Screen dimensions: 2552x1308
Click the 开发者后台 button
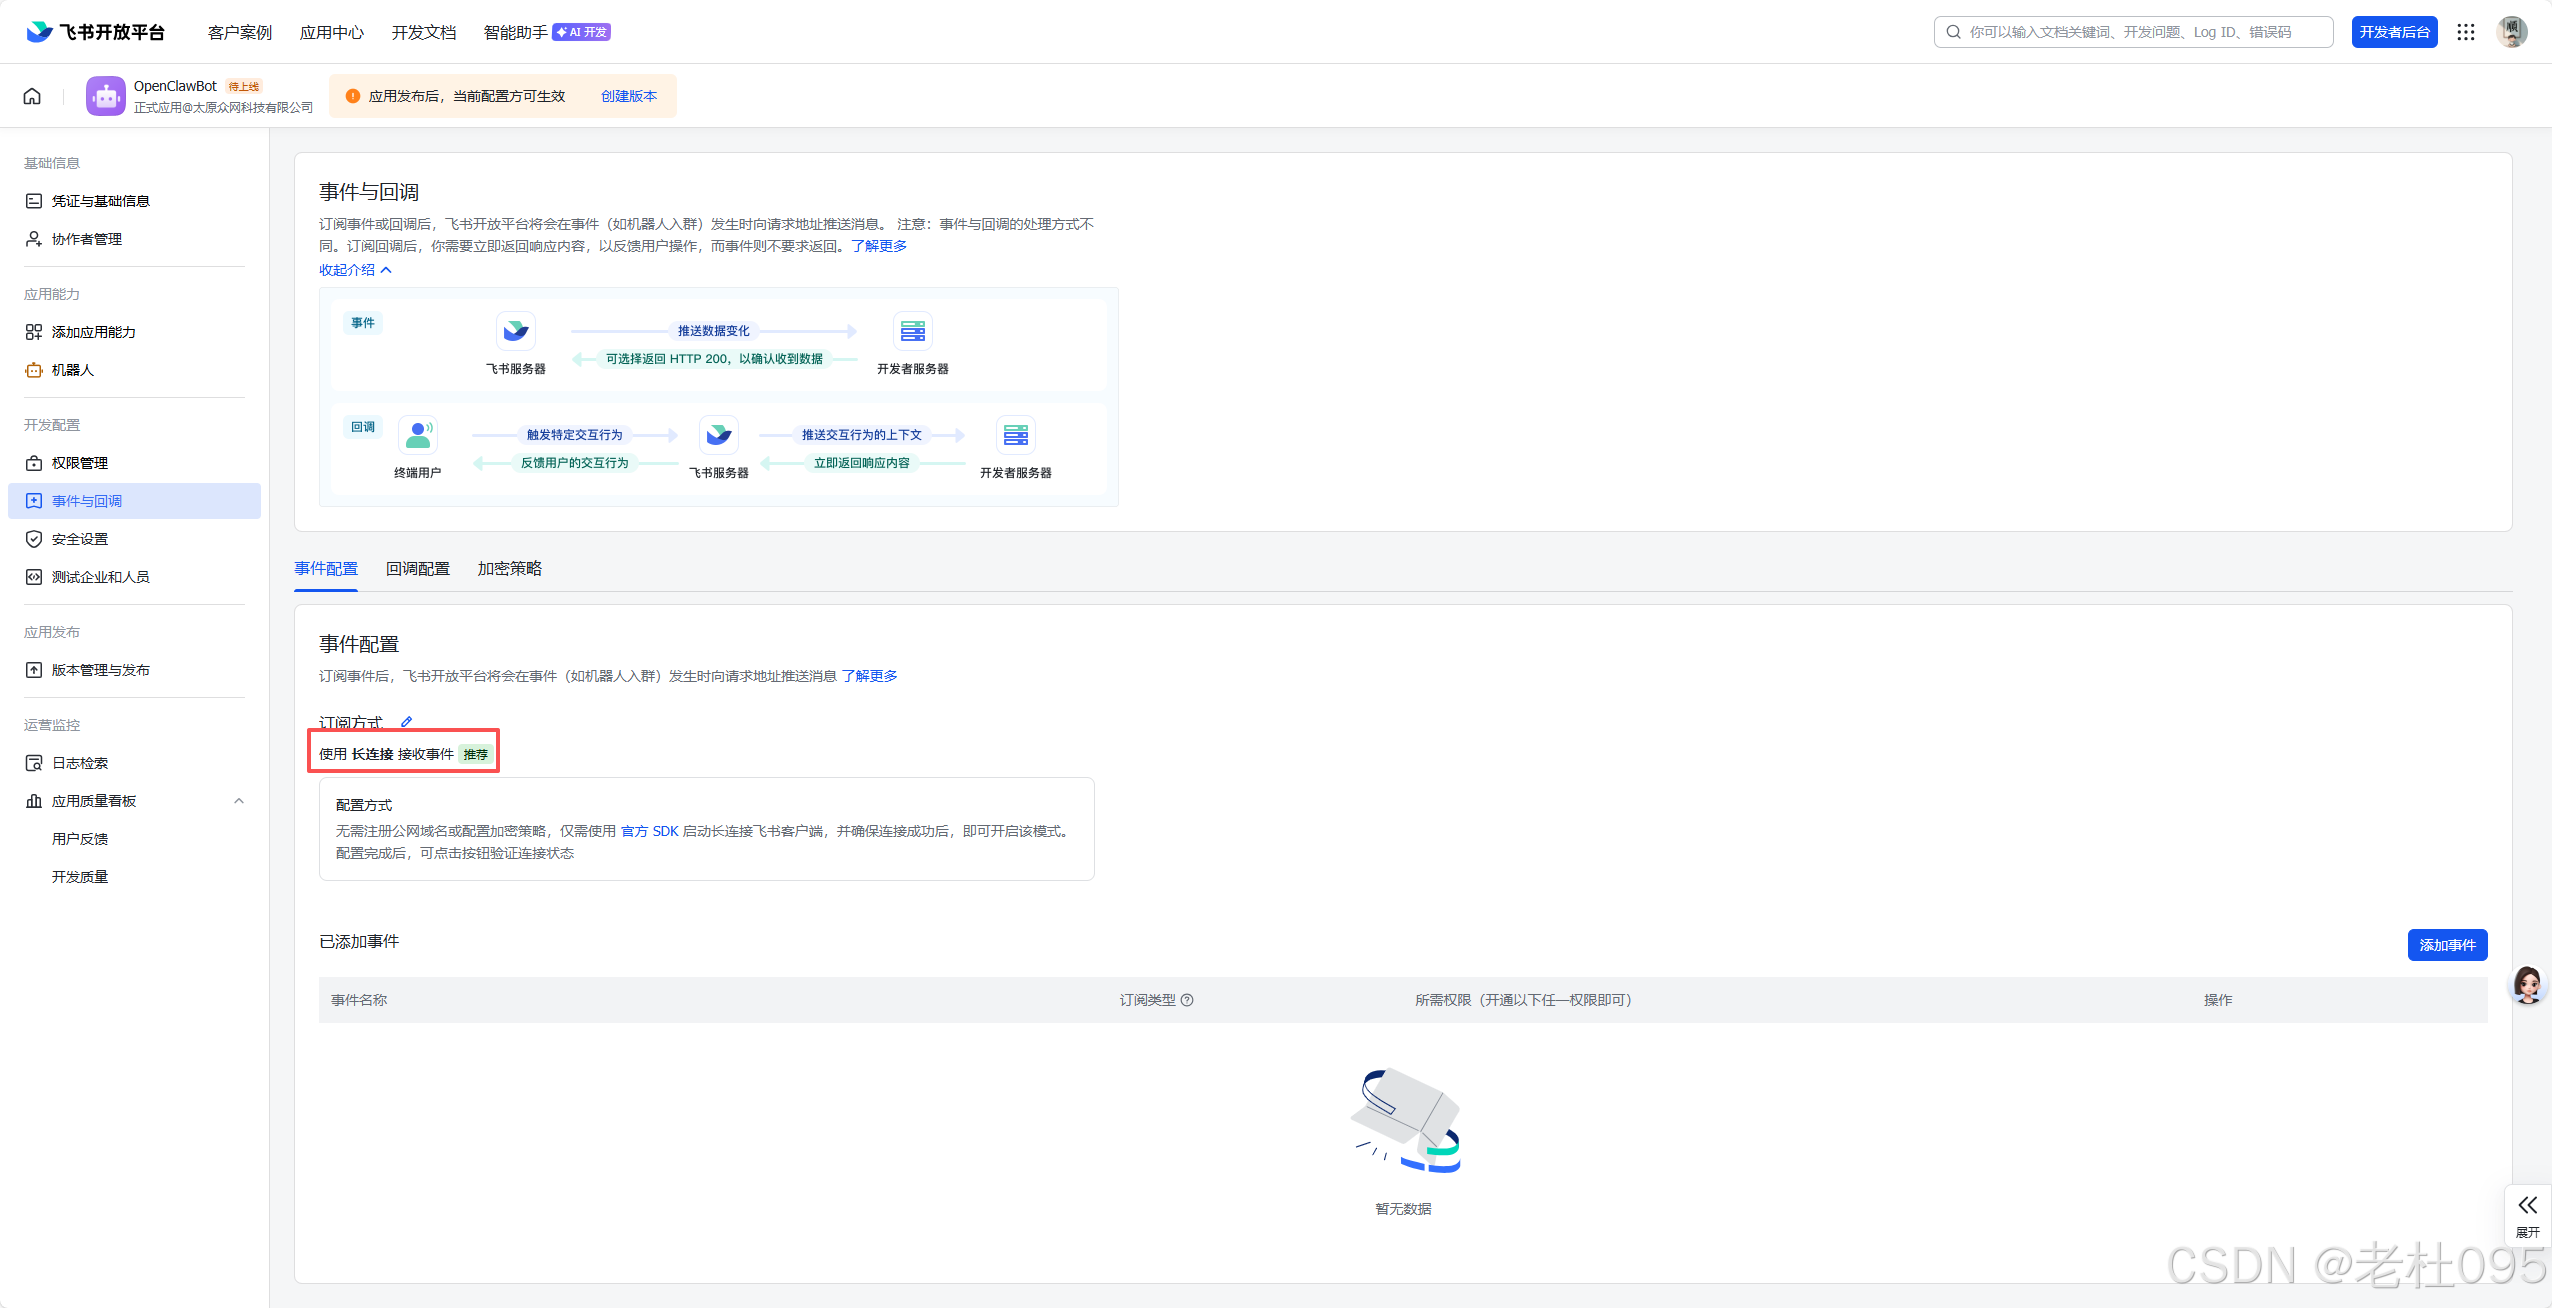[2394, 32]
